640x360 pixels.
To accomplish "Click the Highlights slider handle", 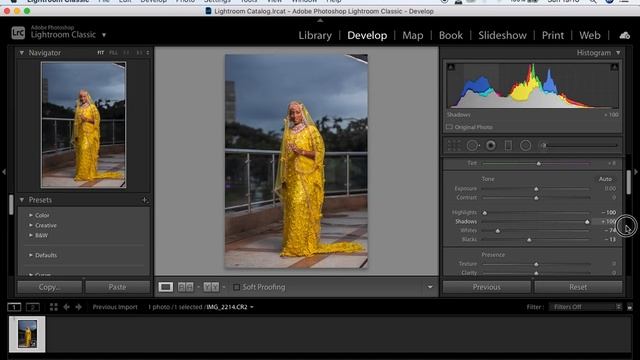I will point(485,213).
